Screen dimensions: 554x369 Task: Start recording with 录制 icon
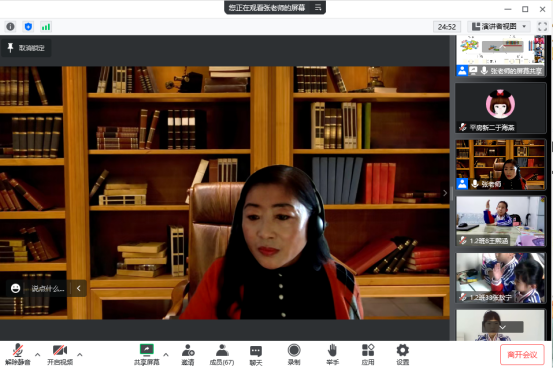click(x=294, y=355)
